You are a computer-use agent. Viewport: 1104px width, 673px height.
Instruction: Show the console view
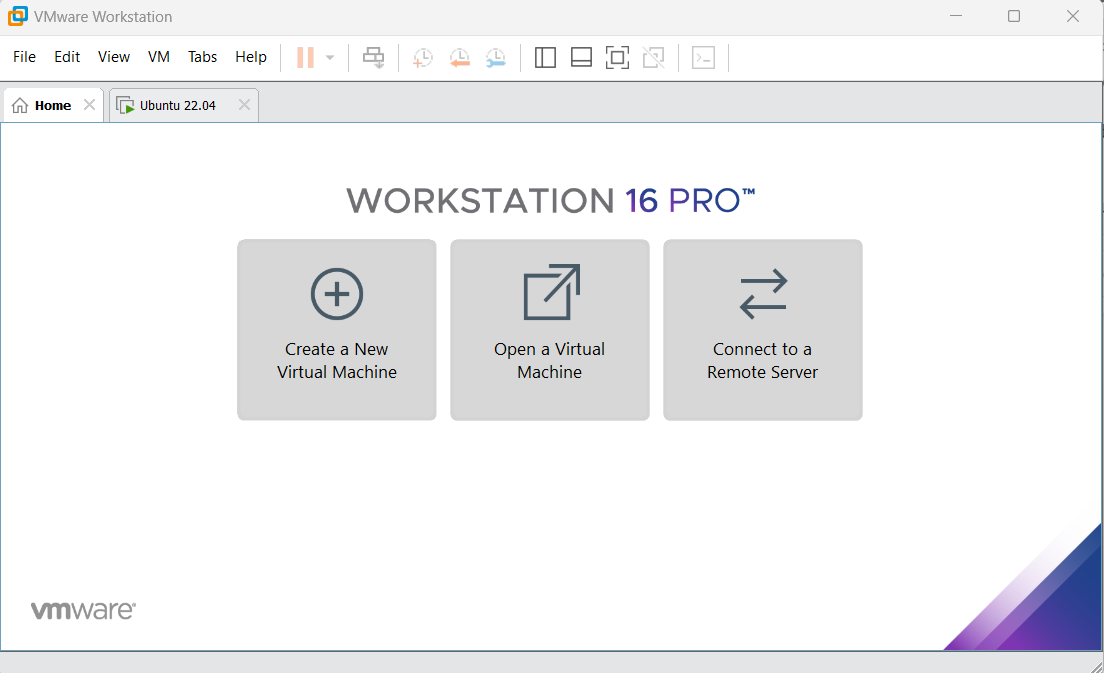(703, 58)
